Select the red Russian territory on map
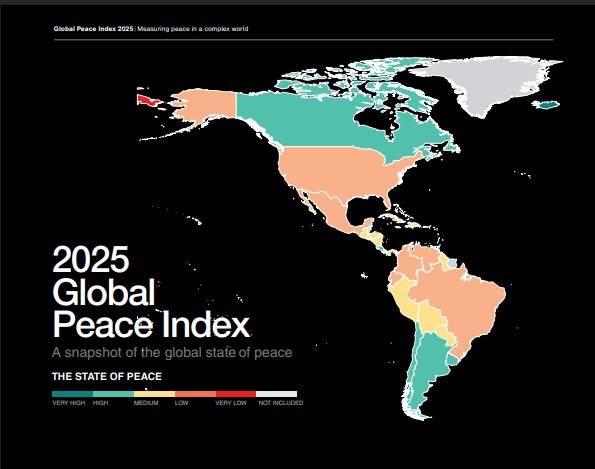 pos(148,100)
